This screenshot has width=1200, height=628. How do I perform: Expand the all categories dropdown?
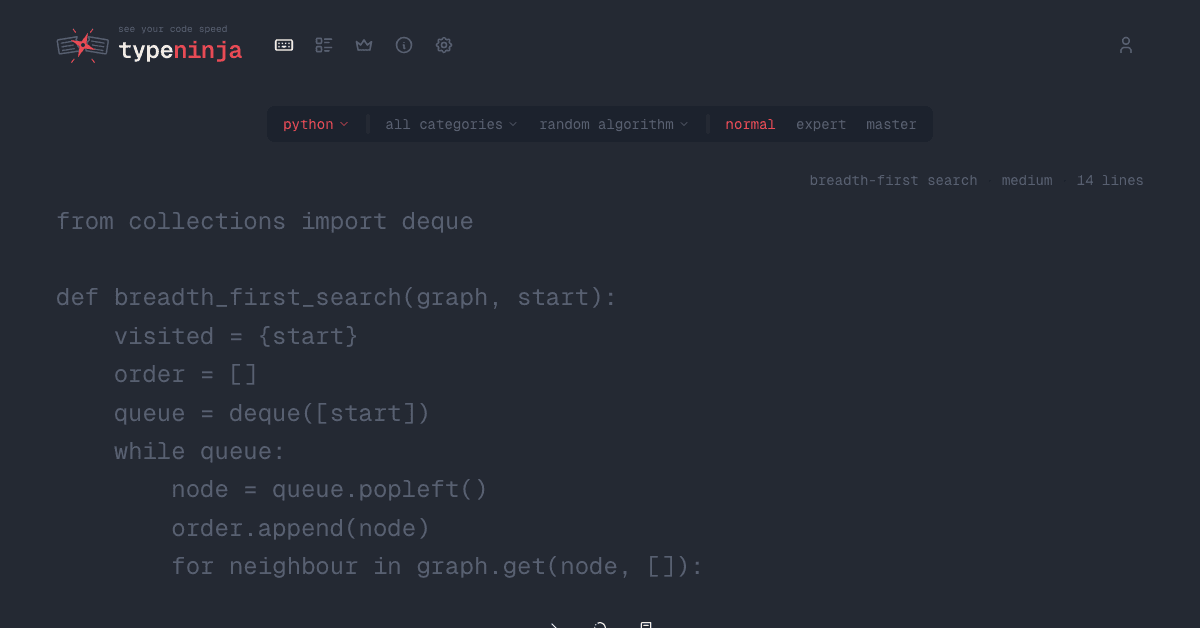point(451,124)
